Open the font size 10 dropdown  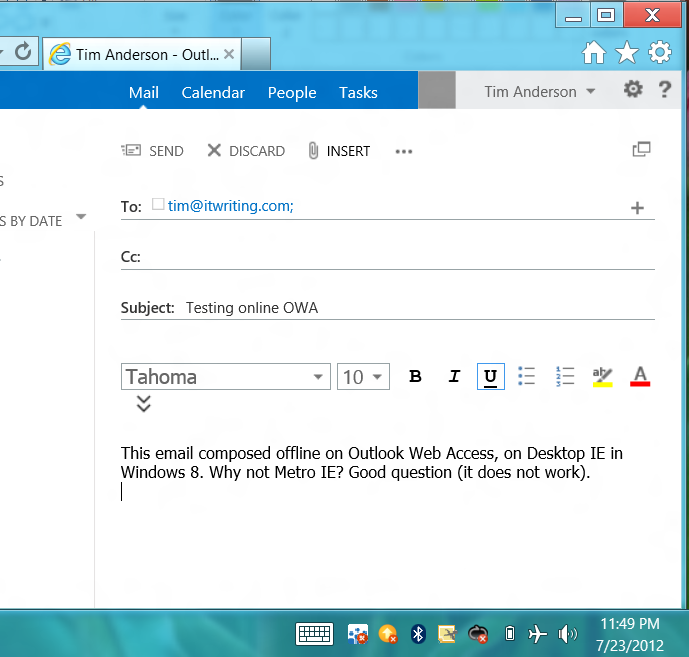pos(363,377)
